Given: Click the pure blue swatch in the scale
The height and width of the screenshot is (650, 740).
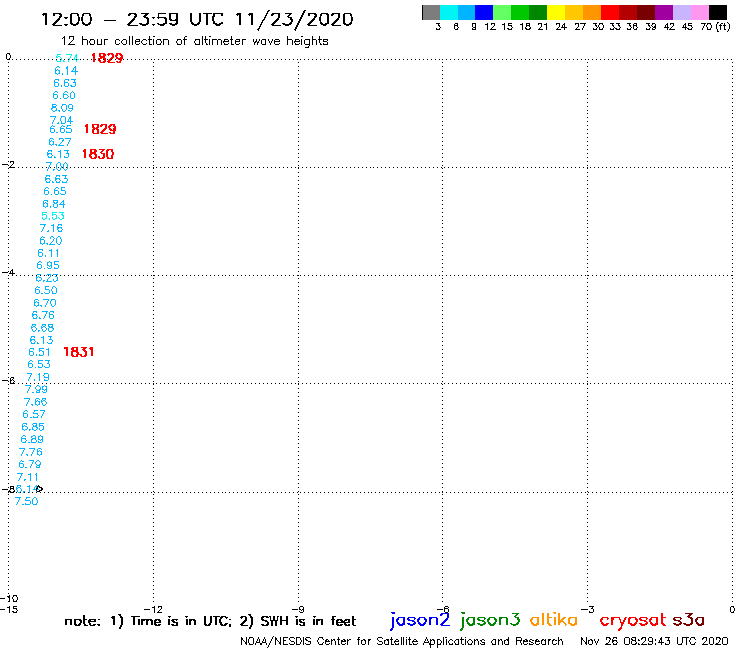Looking at the screenshot, I should click(x=485, y=12).
